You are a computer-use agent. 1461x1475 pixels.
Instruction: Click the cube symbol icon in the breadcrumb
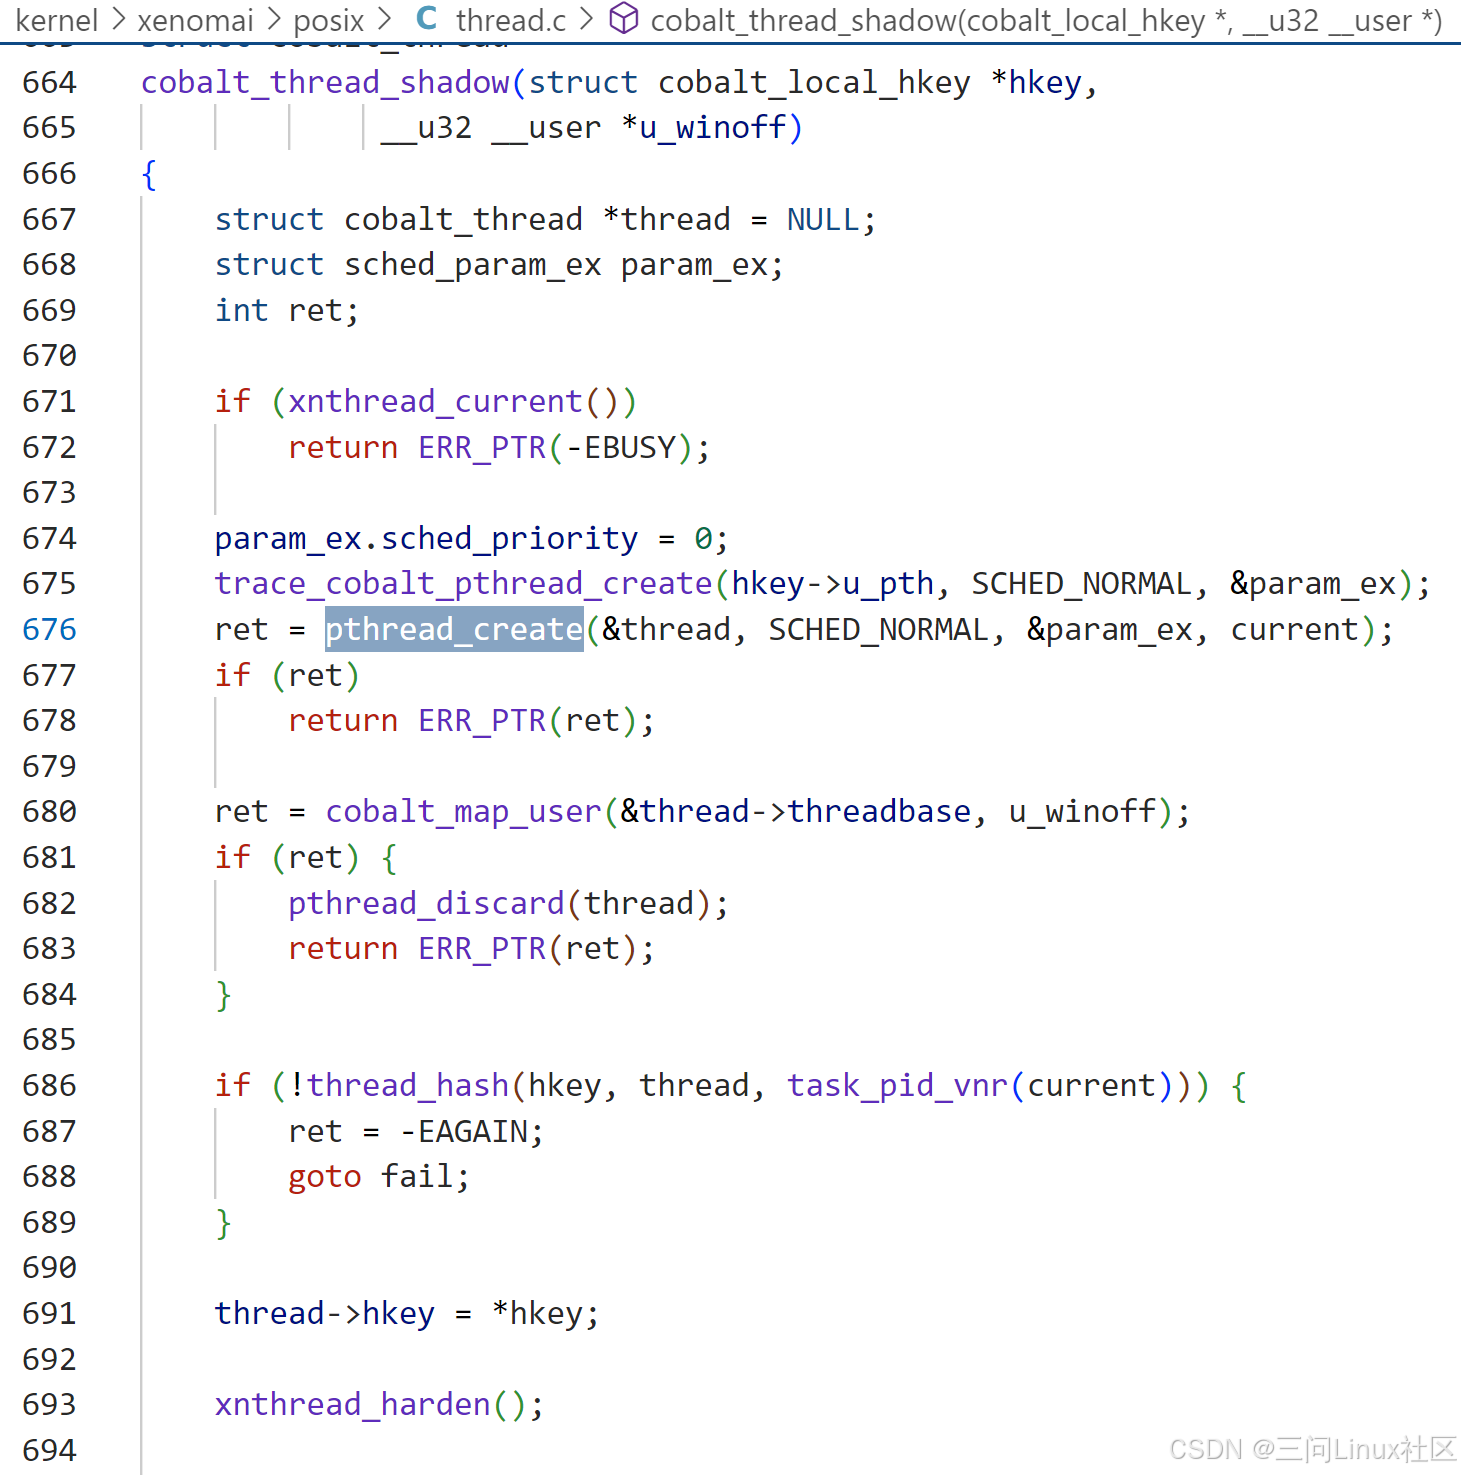(624, 18)
